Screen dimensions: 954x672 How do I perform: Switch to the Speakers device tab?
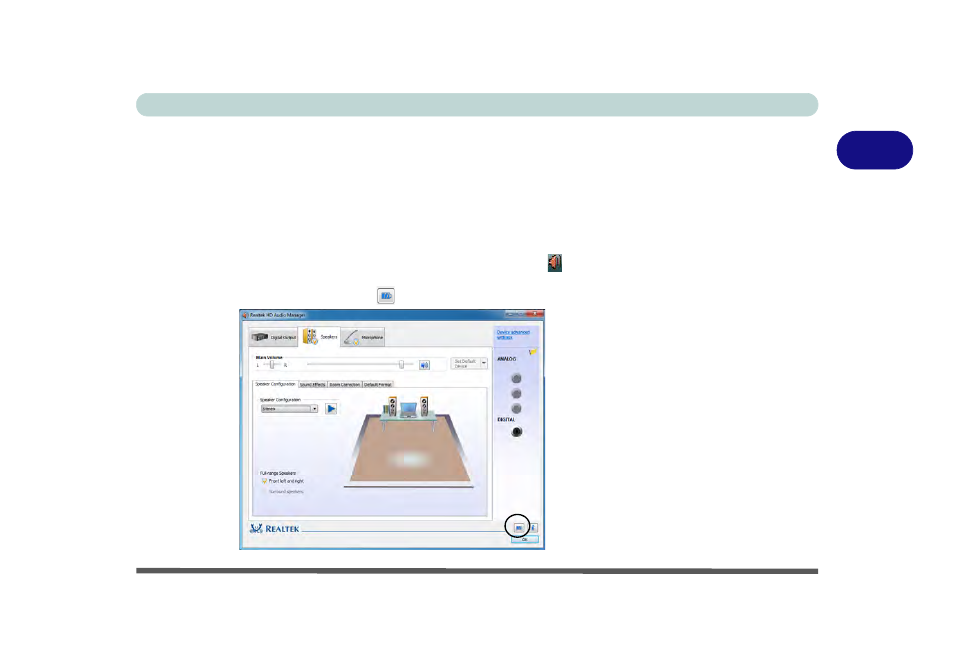[x=319, y=336]
